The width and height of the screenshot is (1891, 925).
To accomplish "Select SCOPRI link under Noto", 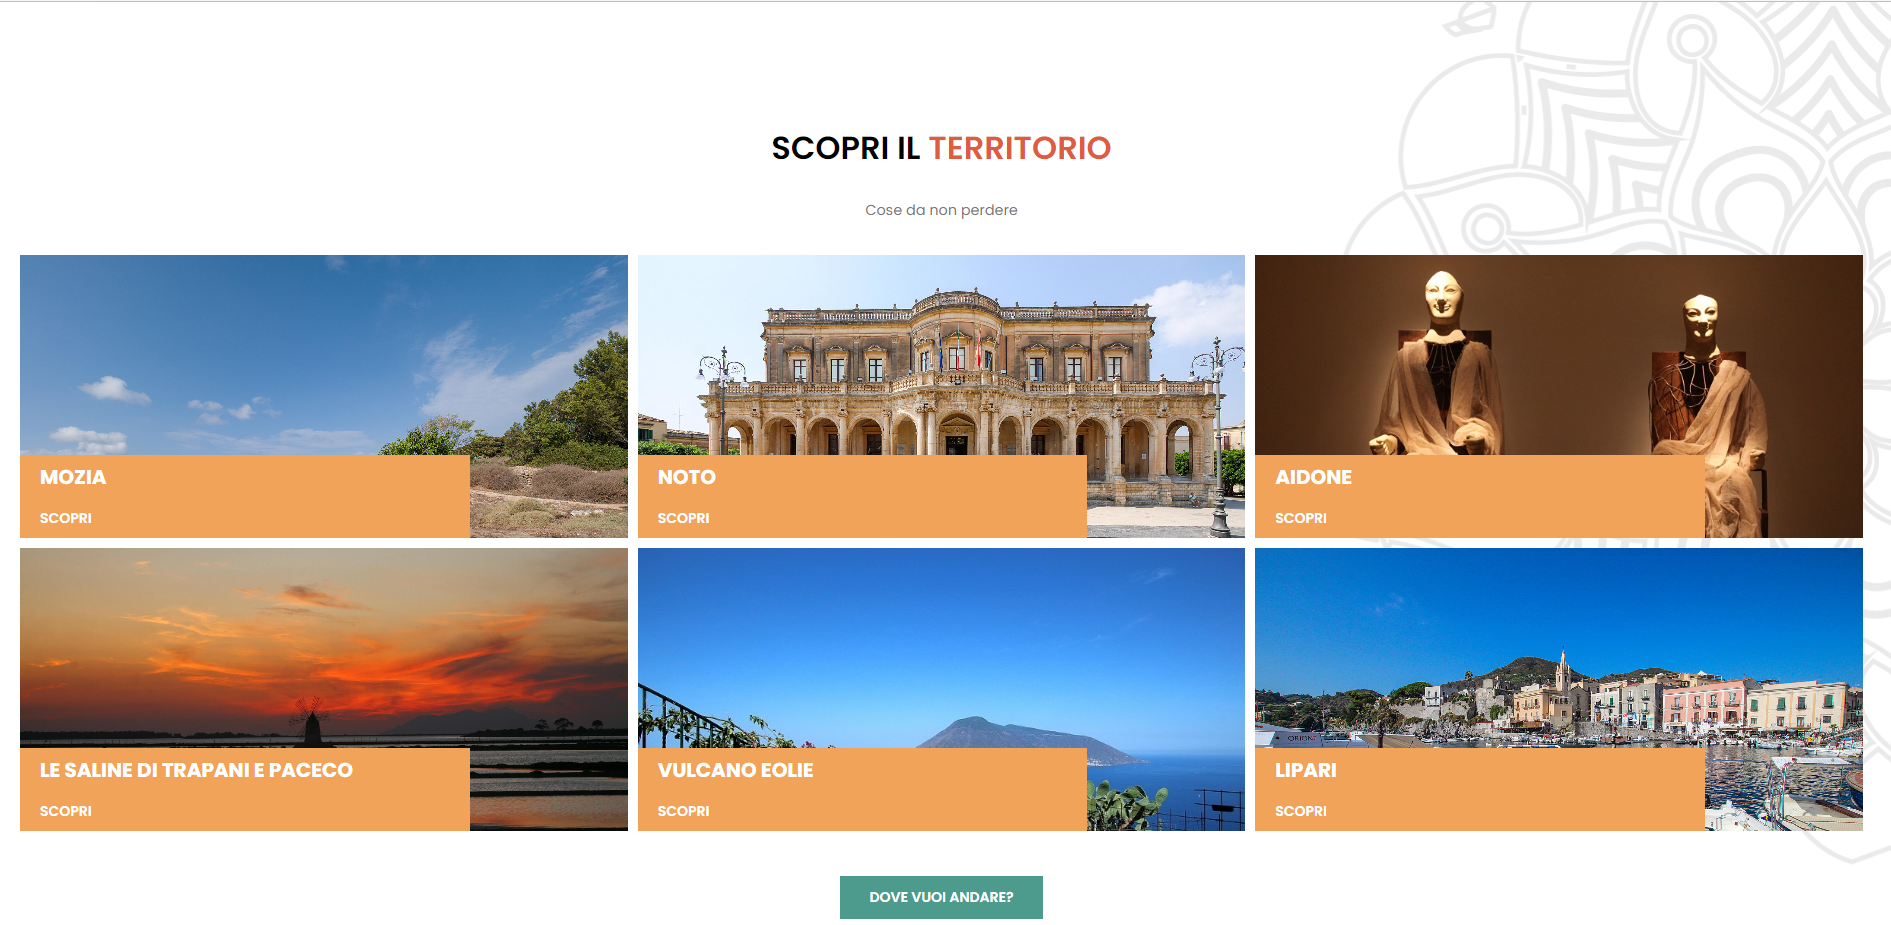I will [x=684, y=518].
